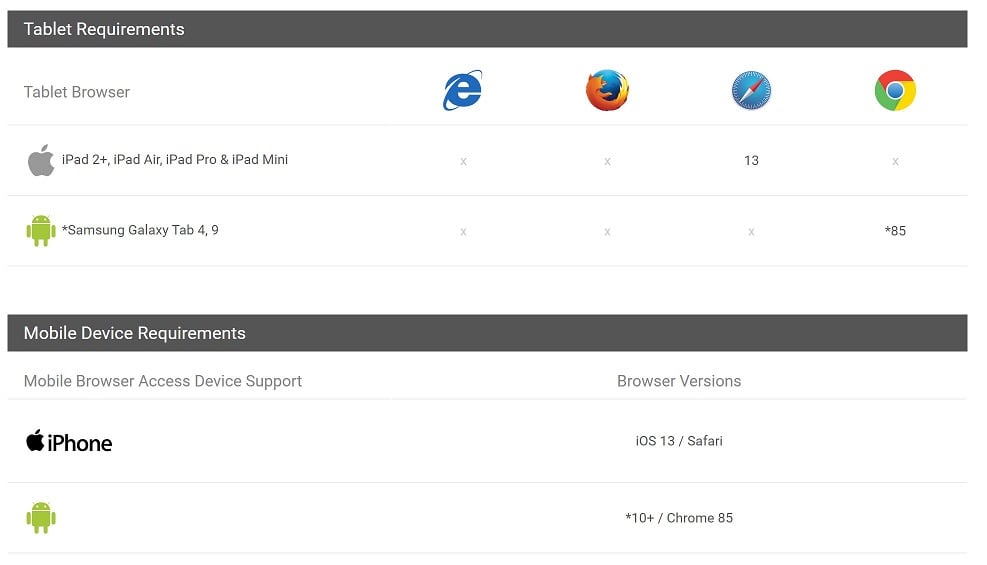The image size is (987, 565).
Task: Click the Apple logo beside iPad list
Action: (41, 160)
